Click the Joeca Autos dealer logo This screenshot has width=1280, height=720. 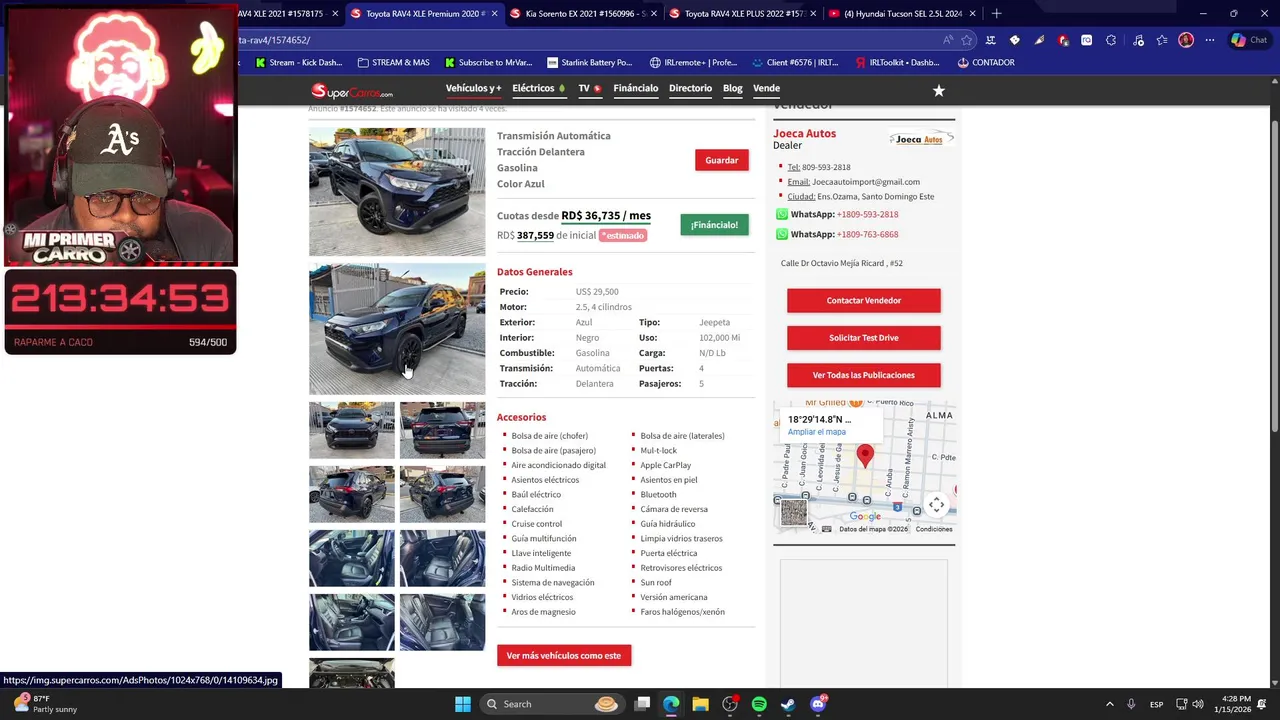click(x=921, y=139)
